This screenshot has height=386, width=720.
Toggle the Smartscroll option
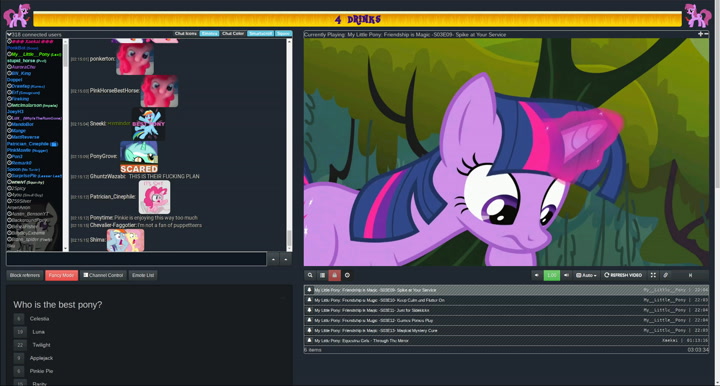pos(260,34)
